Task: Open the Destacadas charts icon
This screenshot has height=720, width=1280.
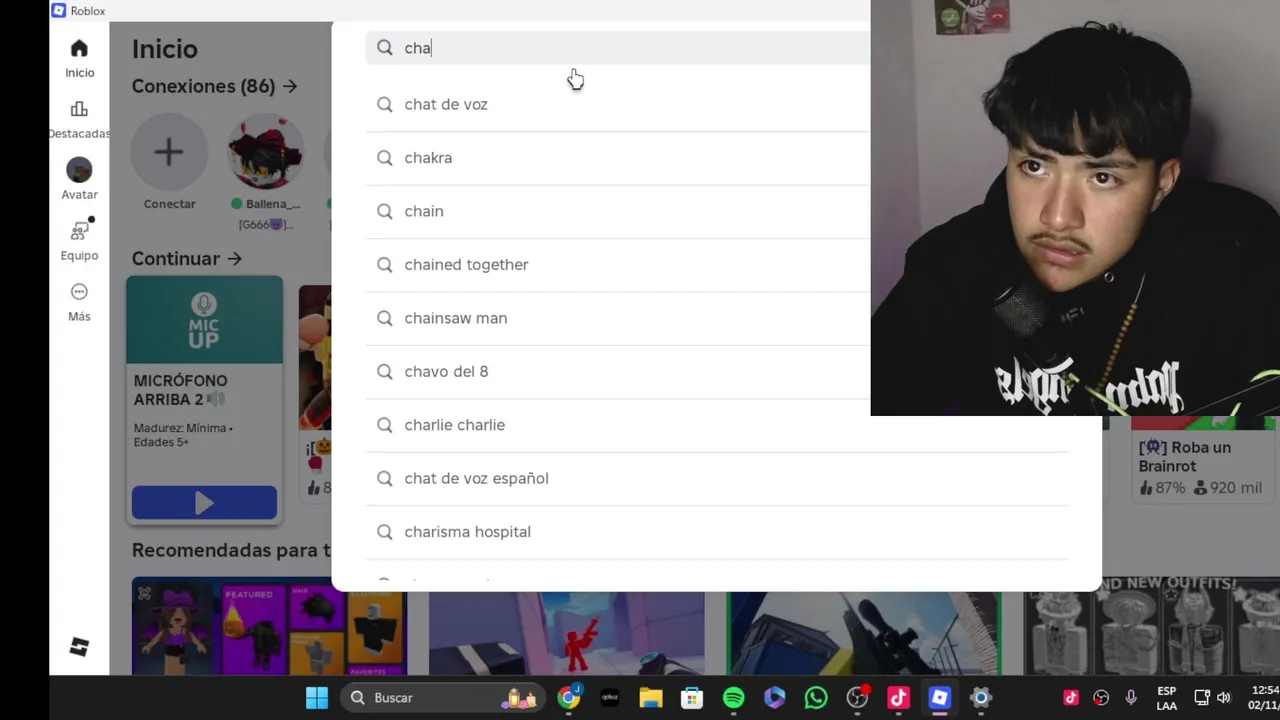Action: [x=79, y=109]
